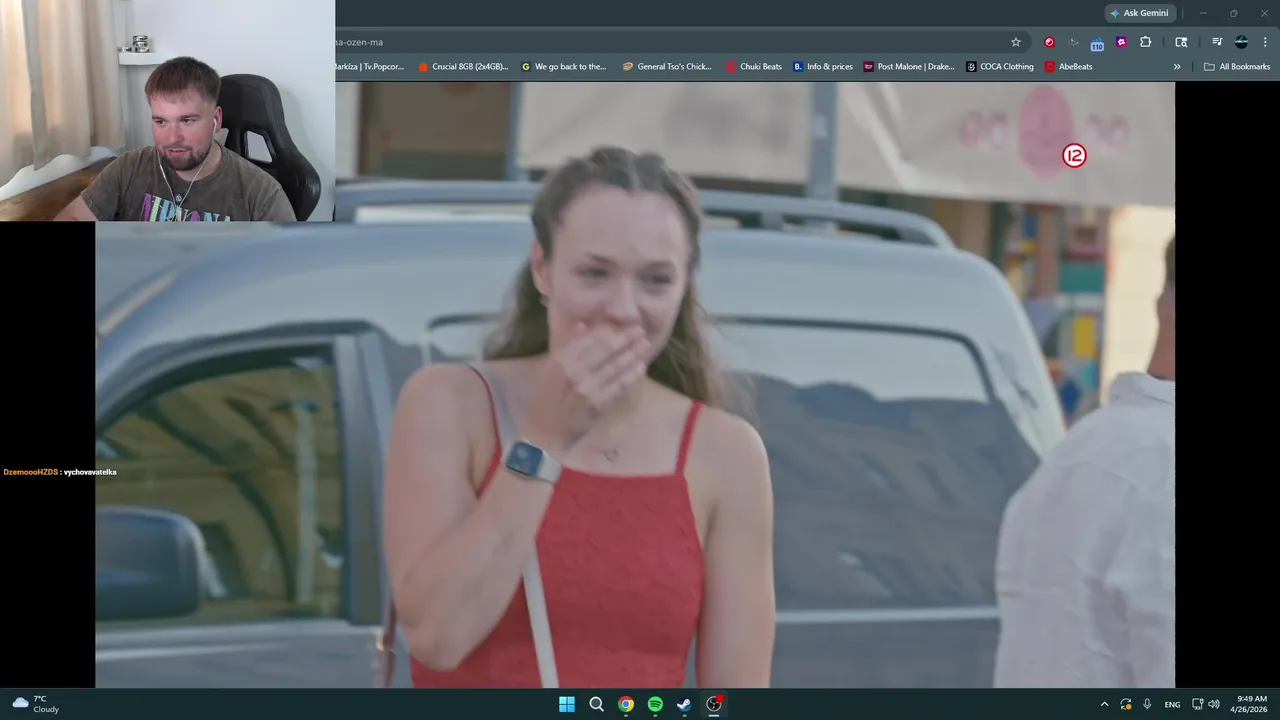Open OBS Studio from the taskbar
The image size is (1280, 720).
pyautogui.click(x=714, y=704)
